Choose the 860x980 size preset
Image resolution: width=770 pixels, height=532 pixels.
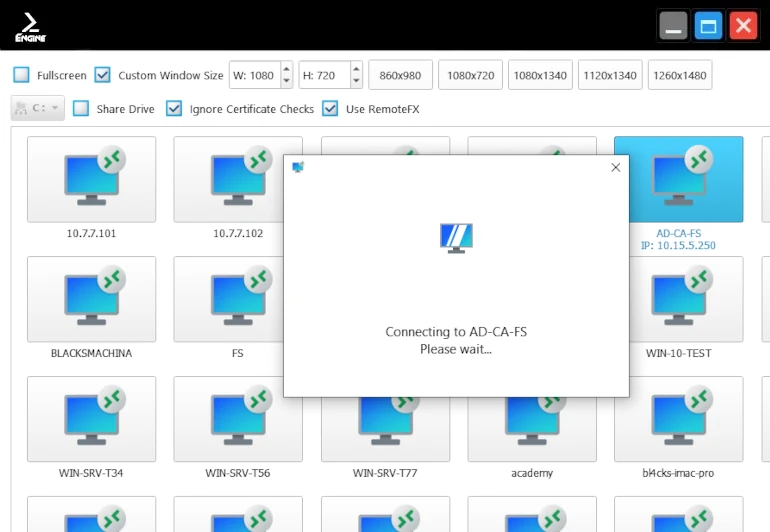400,75
